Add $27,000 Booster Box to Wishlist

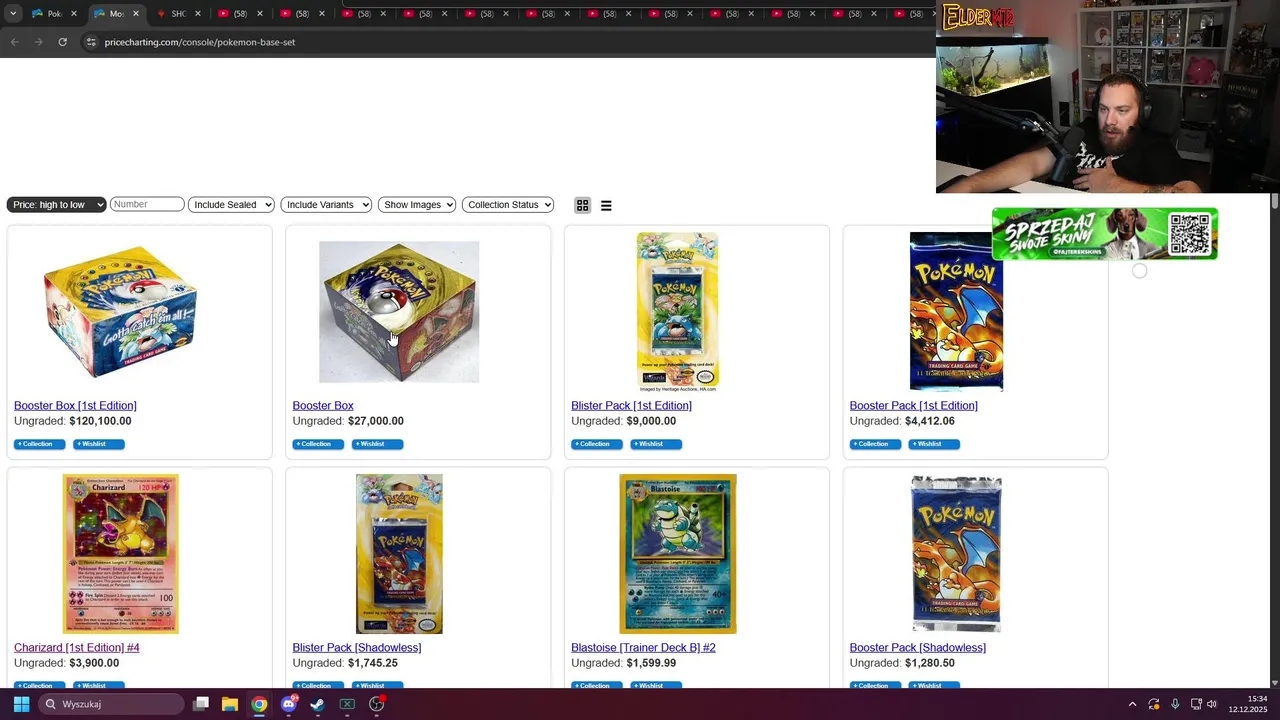(377, 444)
